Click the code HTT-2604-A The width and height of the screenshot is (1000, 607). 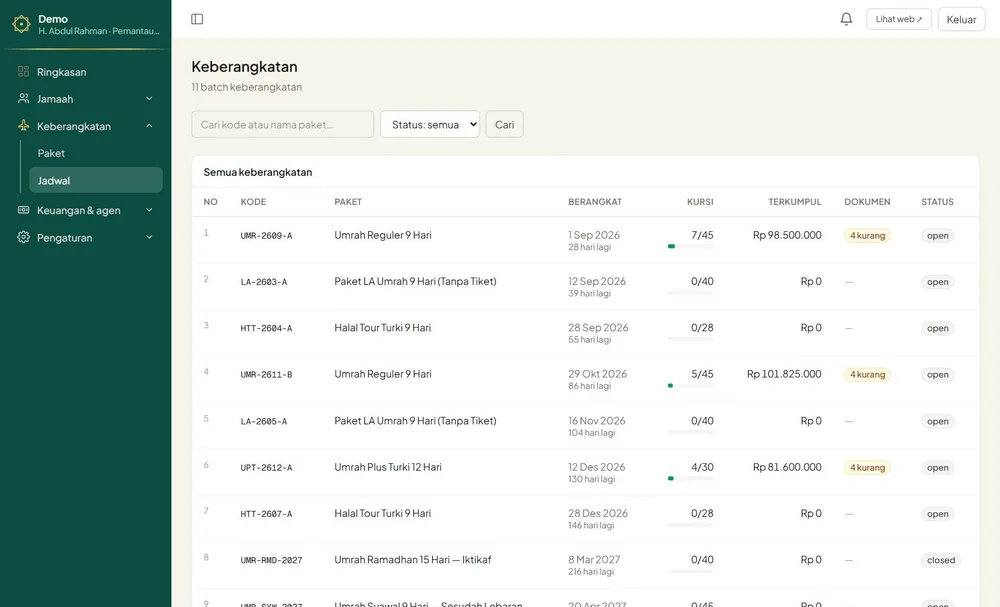(266, 328)
